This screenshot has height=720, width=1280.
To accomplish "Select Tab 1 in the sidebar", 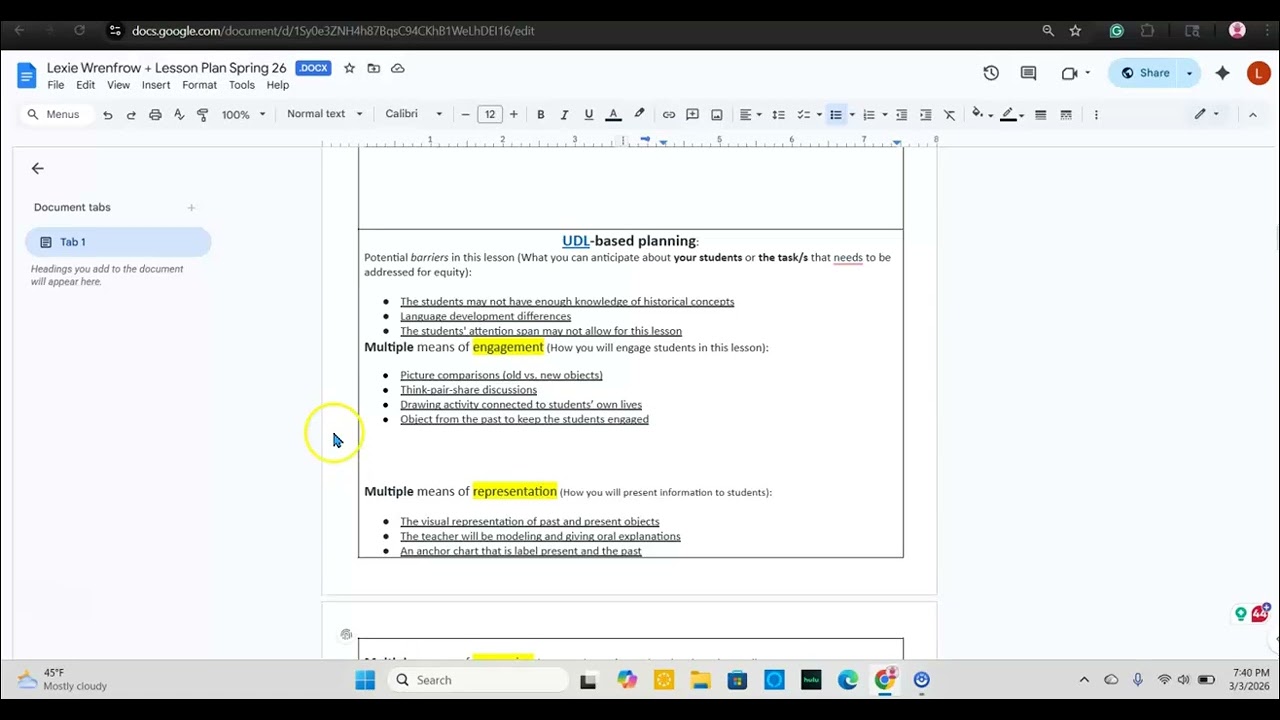I will click(118, 242).
